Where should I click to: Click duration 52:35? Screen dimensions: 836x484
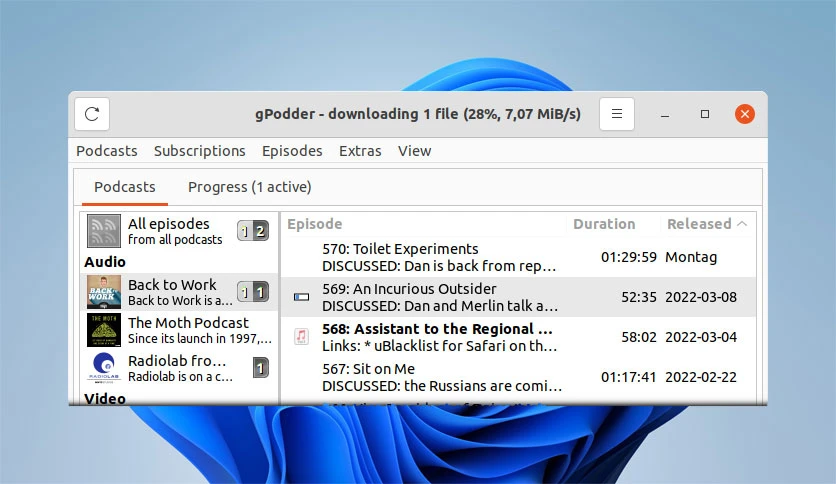coord(639,297)
